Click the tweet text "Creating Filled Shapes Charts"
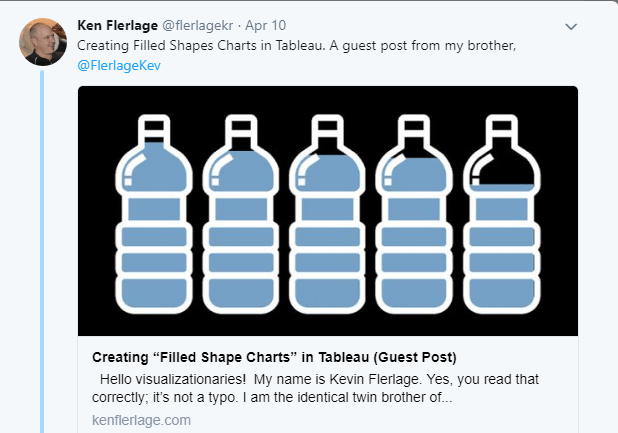The image size is (618, 433). pyautogui.click(x=200, y=46)
